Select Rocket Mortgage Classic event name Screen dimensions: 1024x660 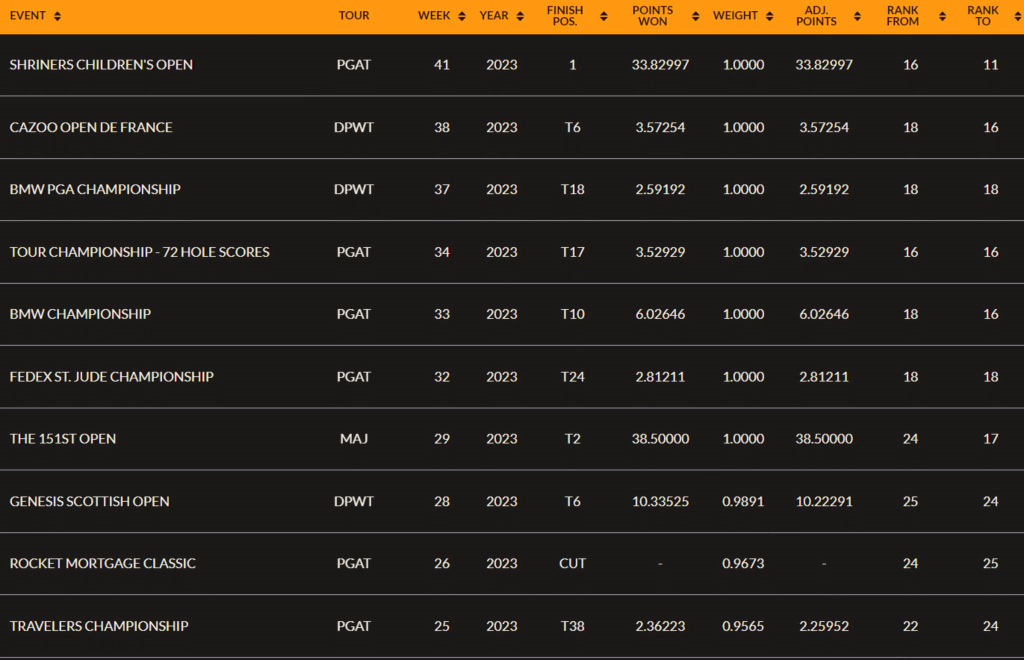pos(103,563)
